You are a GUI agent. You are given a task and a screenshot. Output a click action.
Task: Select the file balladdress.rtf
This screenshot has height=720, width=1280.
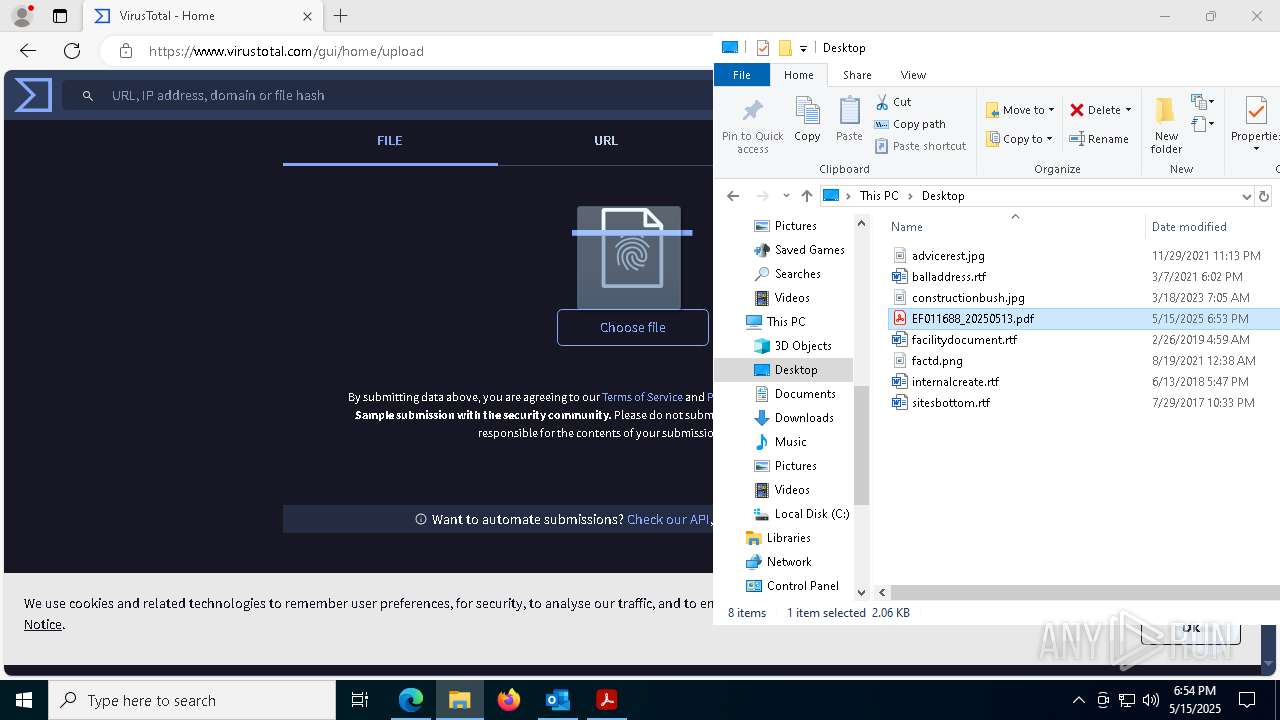[949, 277]
